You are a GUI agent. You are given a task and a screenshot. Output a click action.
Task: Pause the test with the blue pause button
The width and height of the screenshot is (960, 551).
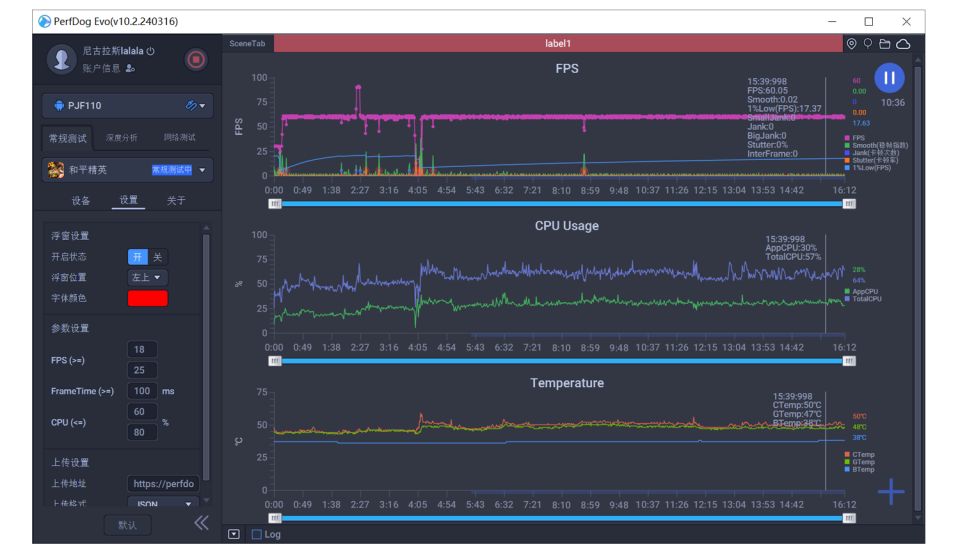(x=889, y=78)
